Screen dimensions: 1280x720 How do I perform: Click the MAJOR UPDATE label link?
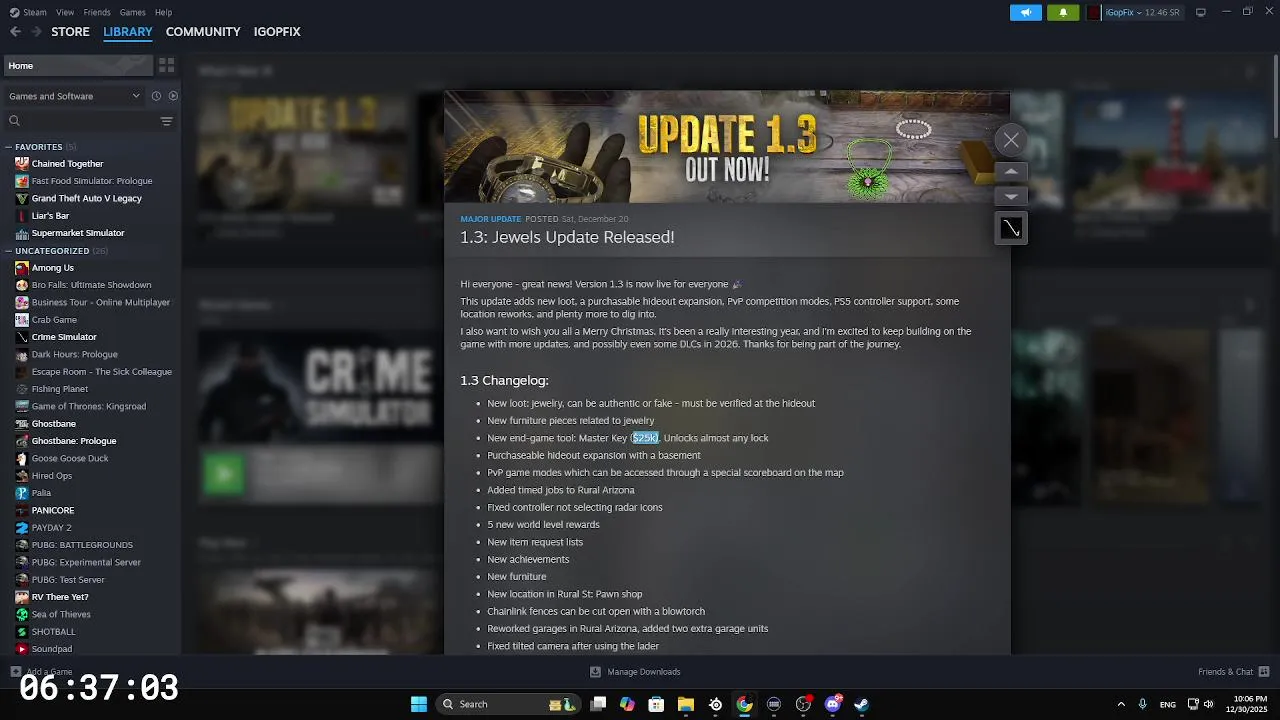coord(491,219)
